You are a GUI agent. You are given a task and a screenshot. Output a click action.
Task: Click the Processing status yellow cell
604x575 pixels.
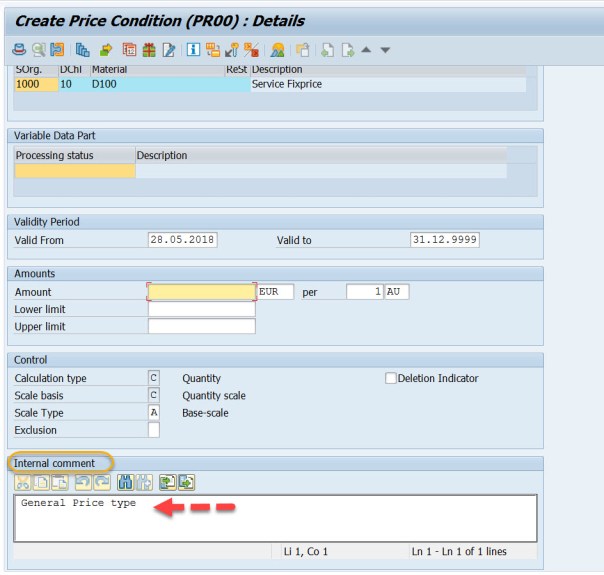tap(74, 171)
